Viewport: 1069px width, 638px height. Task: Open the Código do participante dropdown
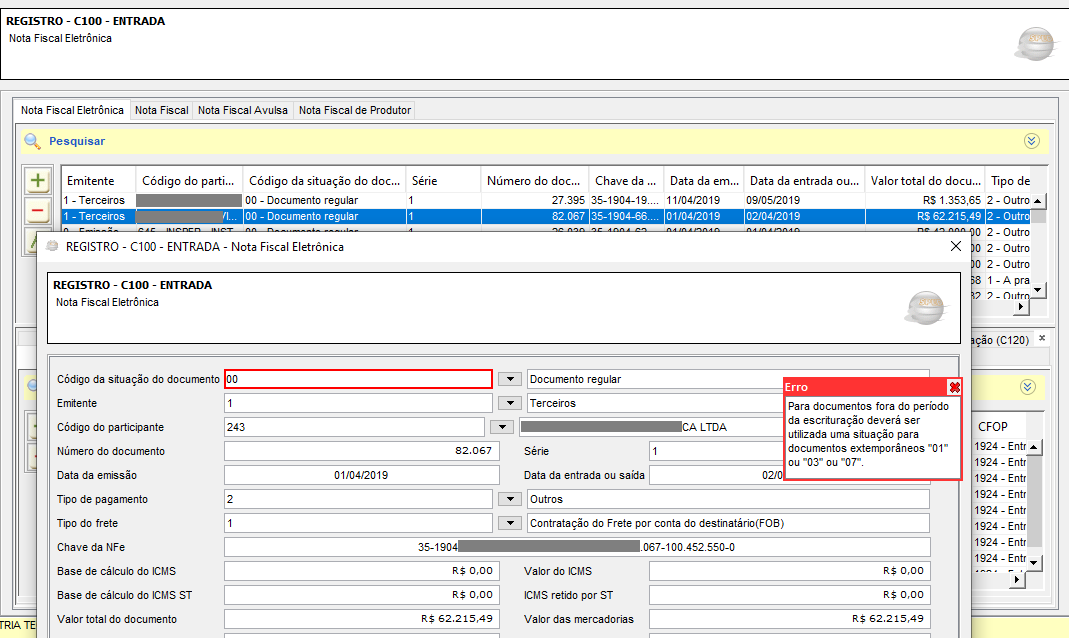click(503, 427)
